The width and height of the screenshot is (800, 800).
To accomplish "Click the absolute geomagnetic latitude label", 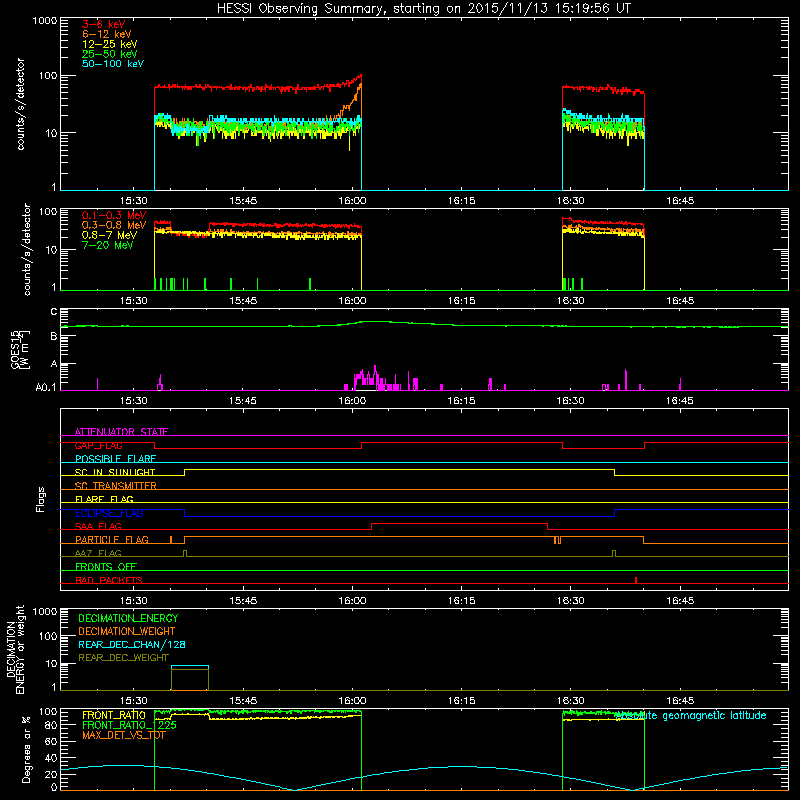I will coord(691,716).
